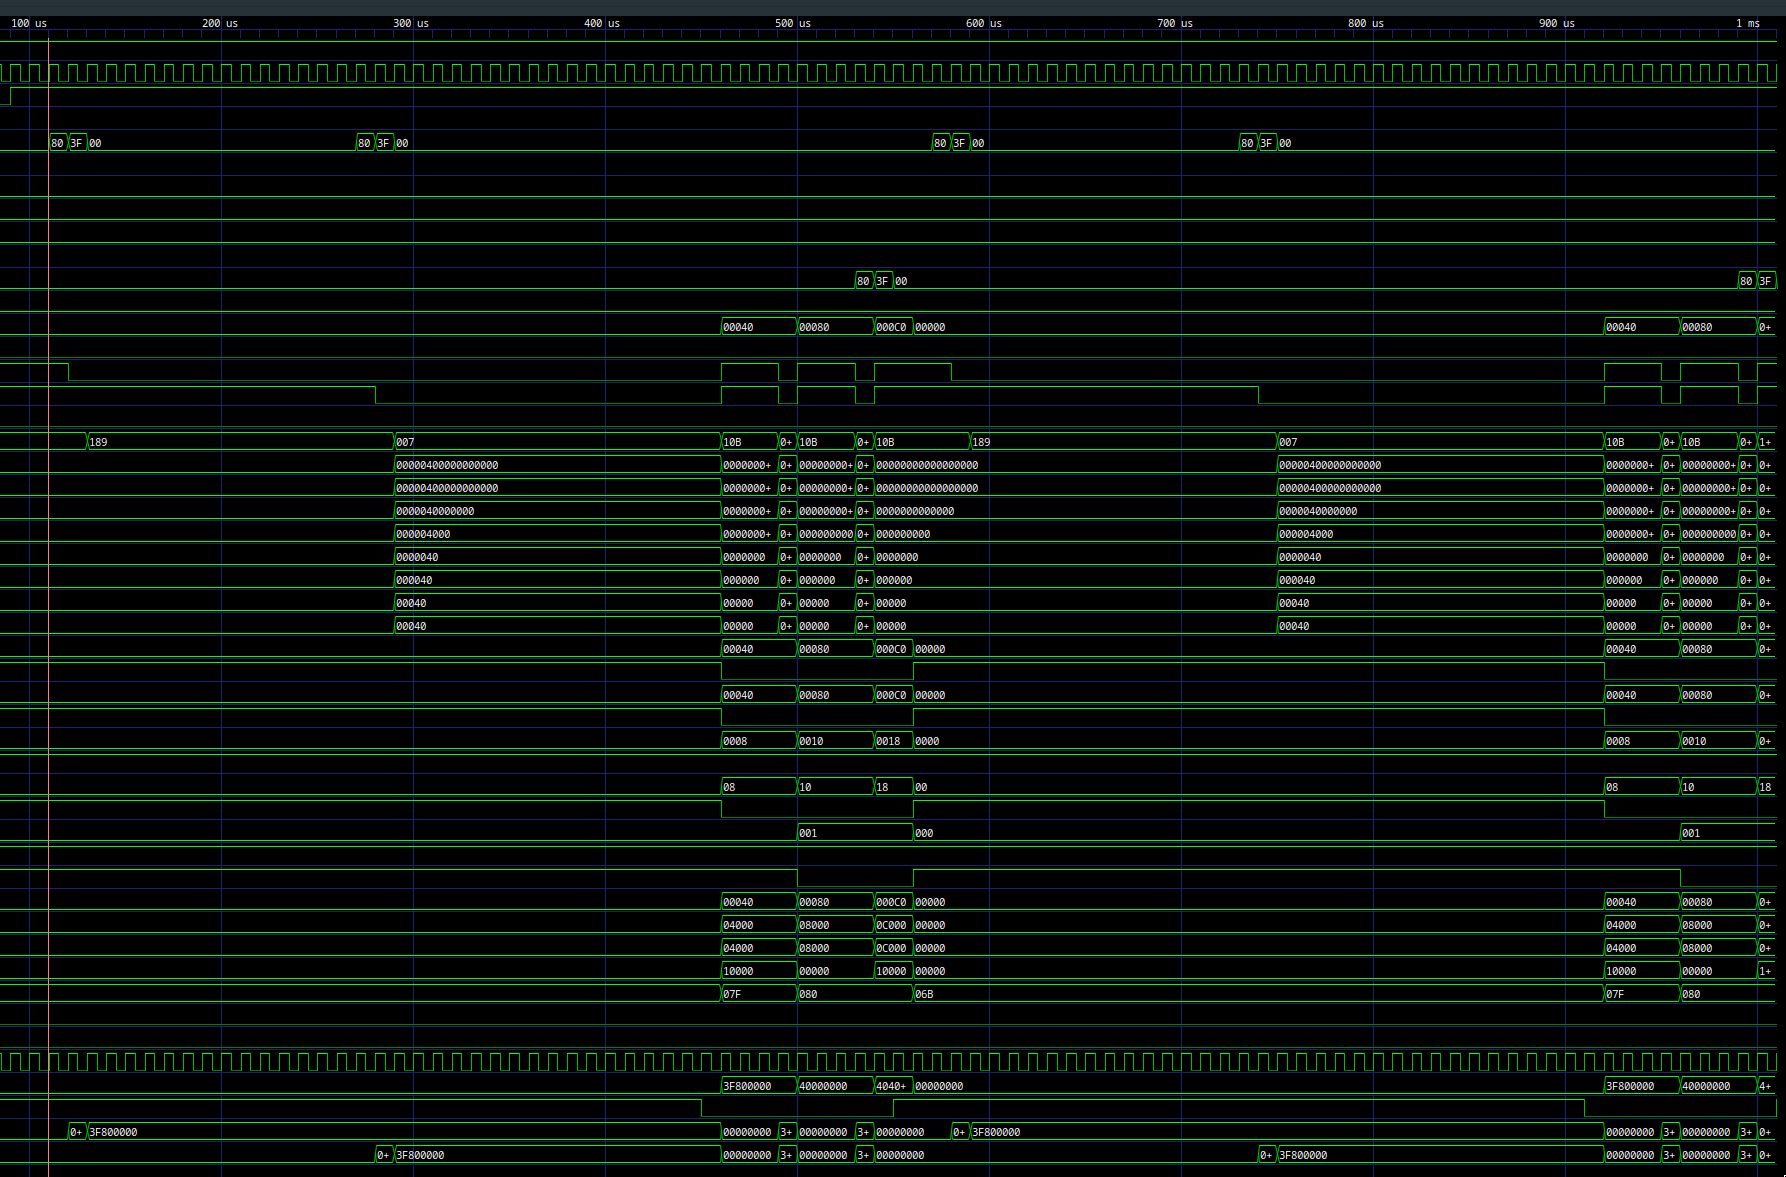
Task: Click the 10B value segment
Action: (735, 441)
